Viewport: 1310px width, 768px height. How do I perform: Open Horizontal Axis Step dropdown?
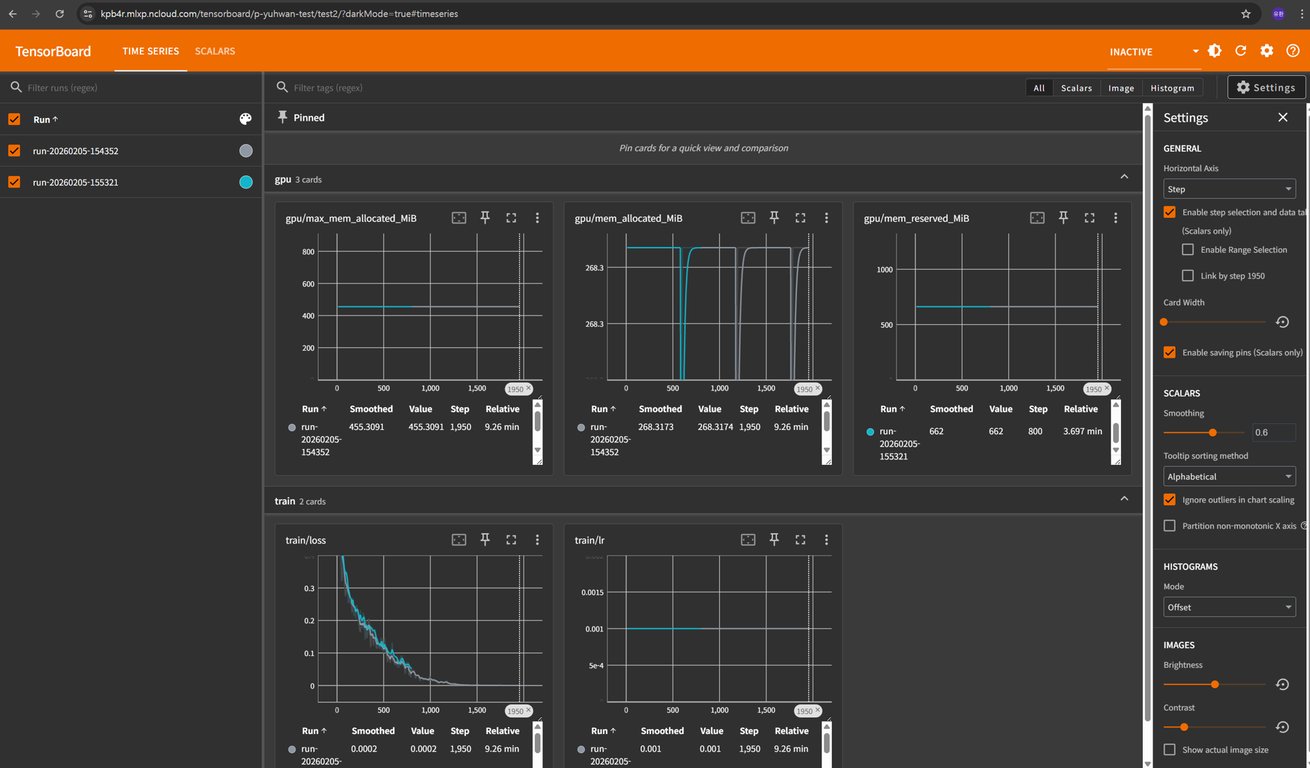1230,189
